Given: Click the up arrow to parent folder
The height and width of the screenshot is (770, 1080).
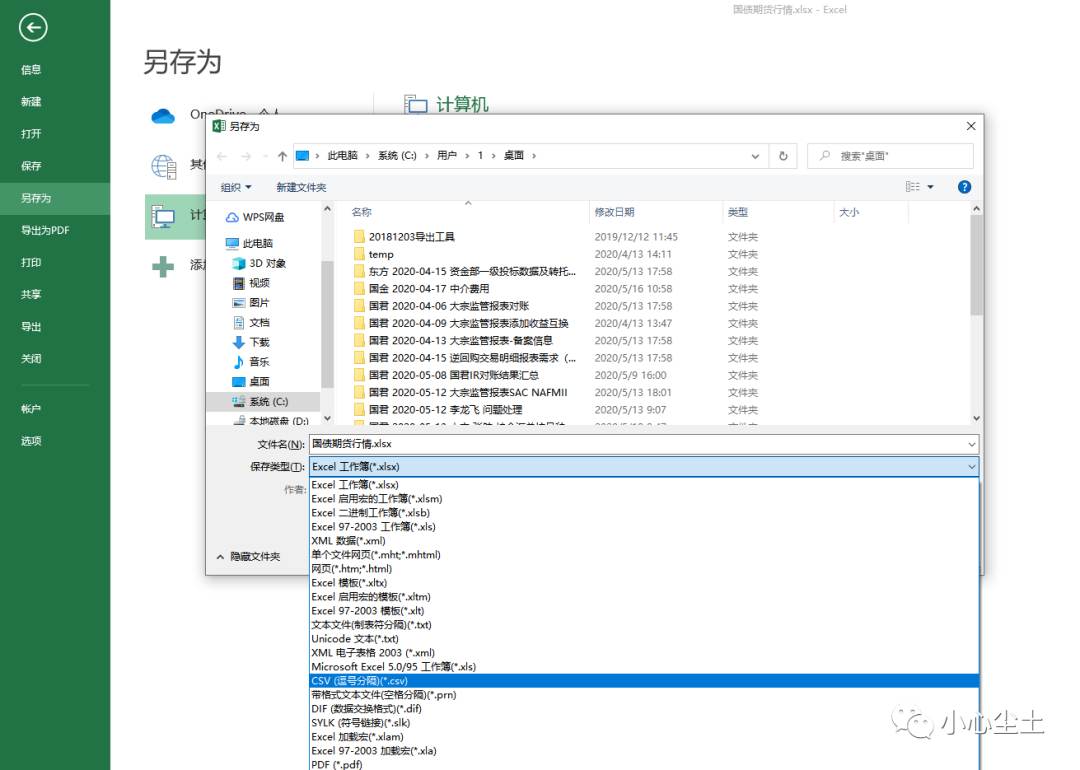Looking at the screenshot, I should point(282,156).
